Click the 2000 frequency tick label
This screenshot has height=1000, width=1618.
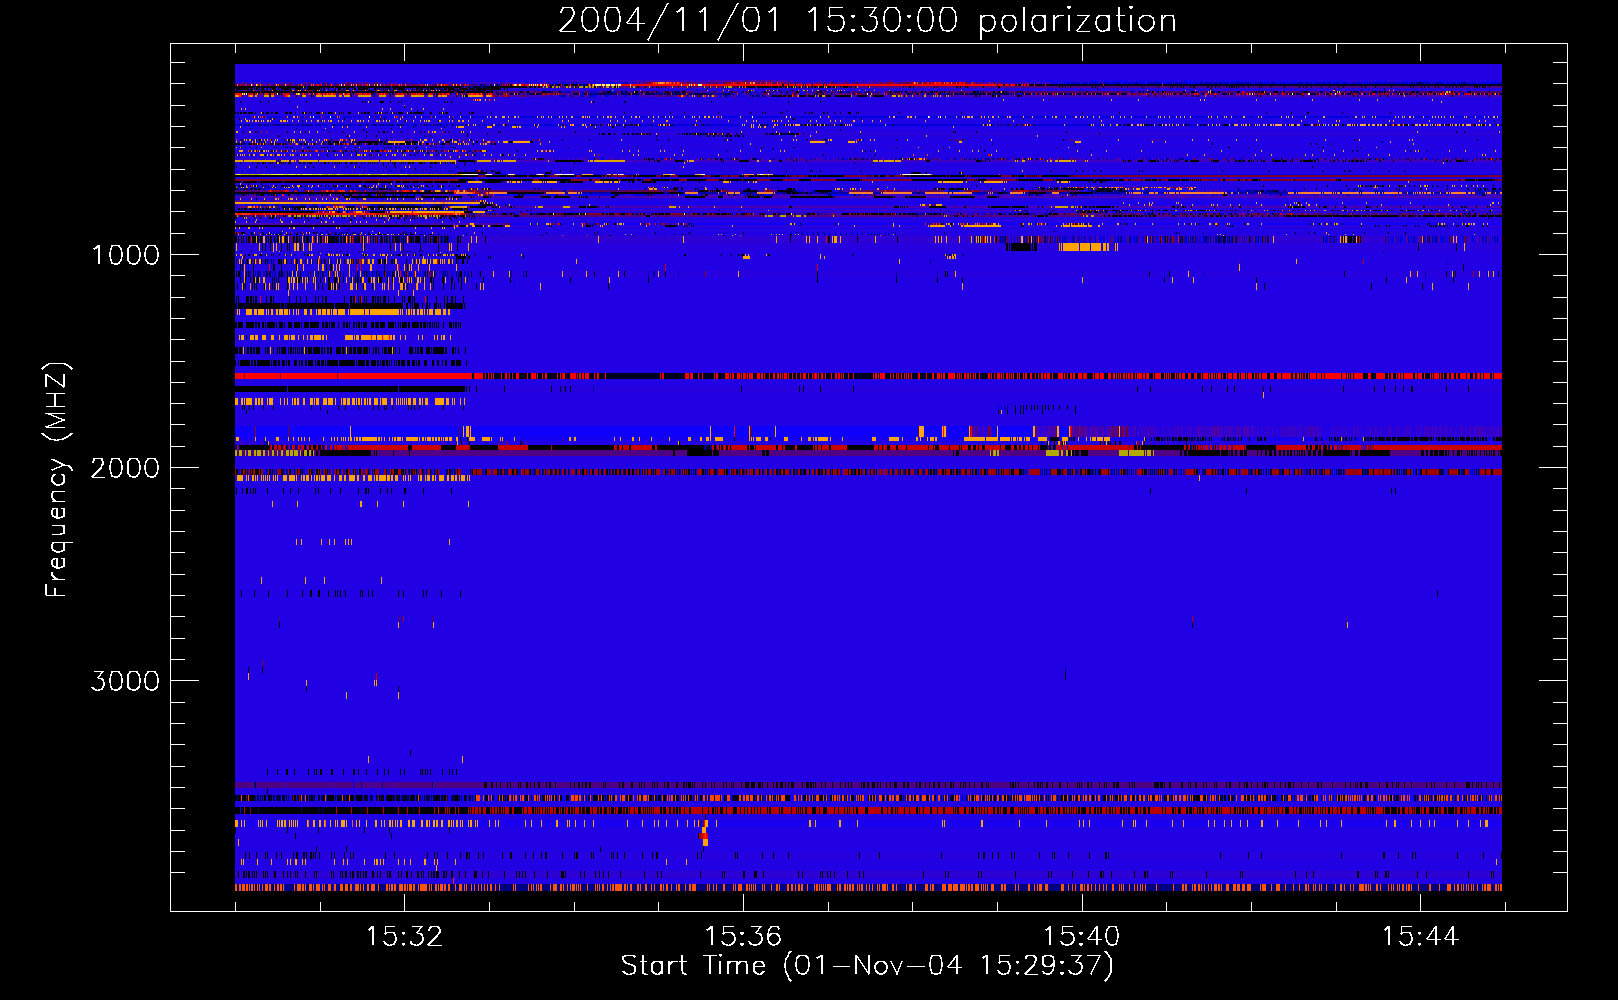coord(125,468)
